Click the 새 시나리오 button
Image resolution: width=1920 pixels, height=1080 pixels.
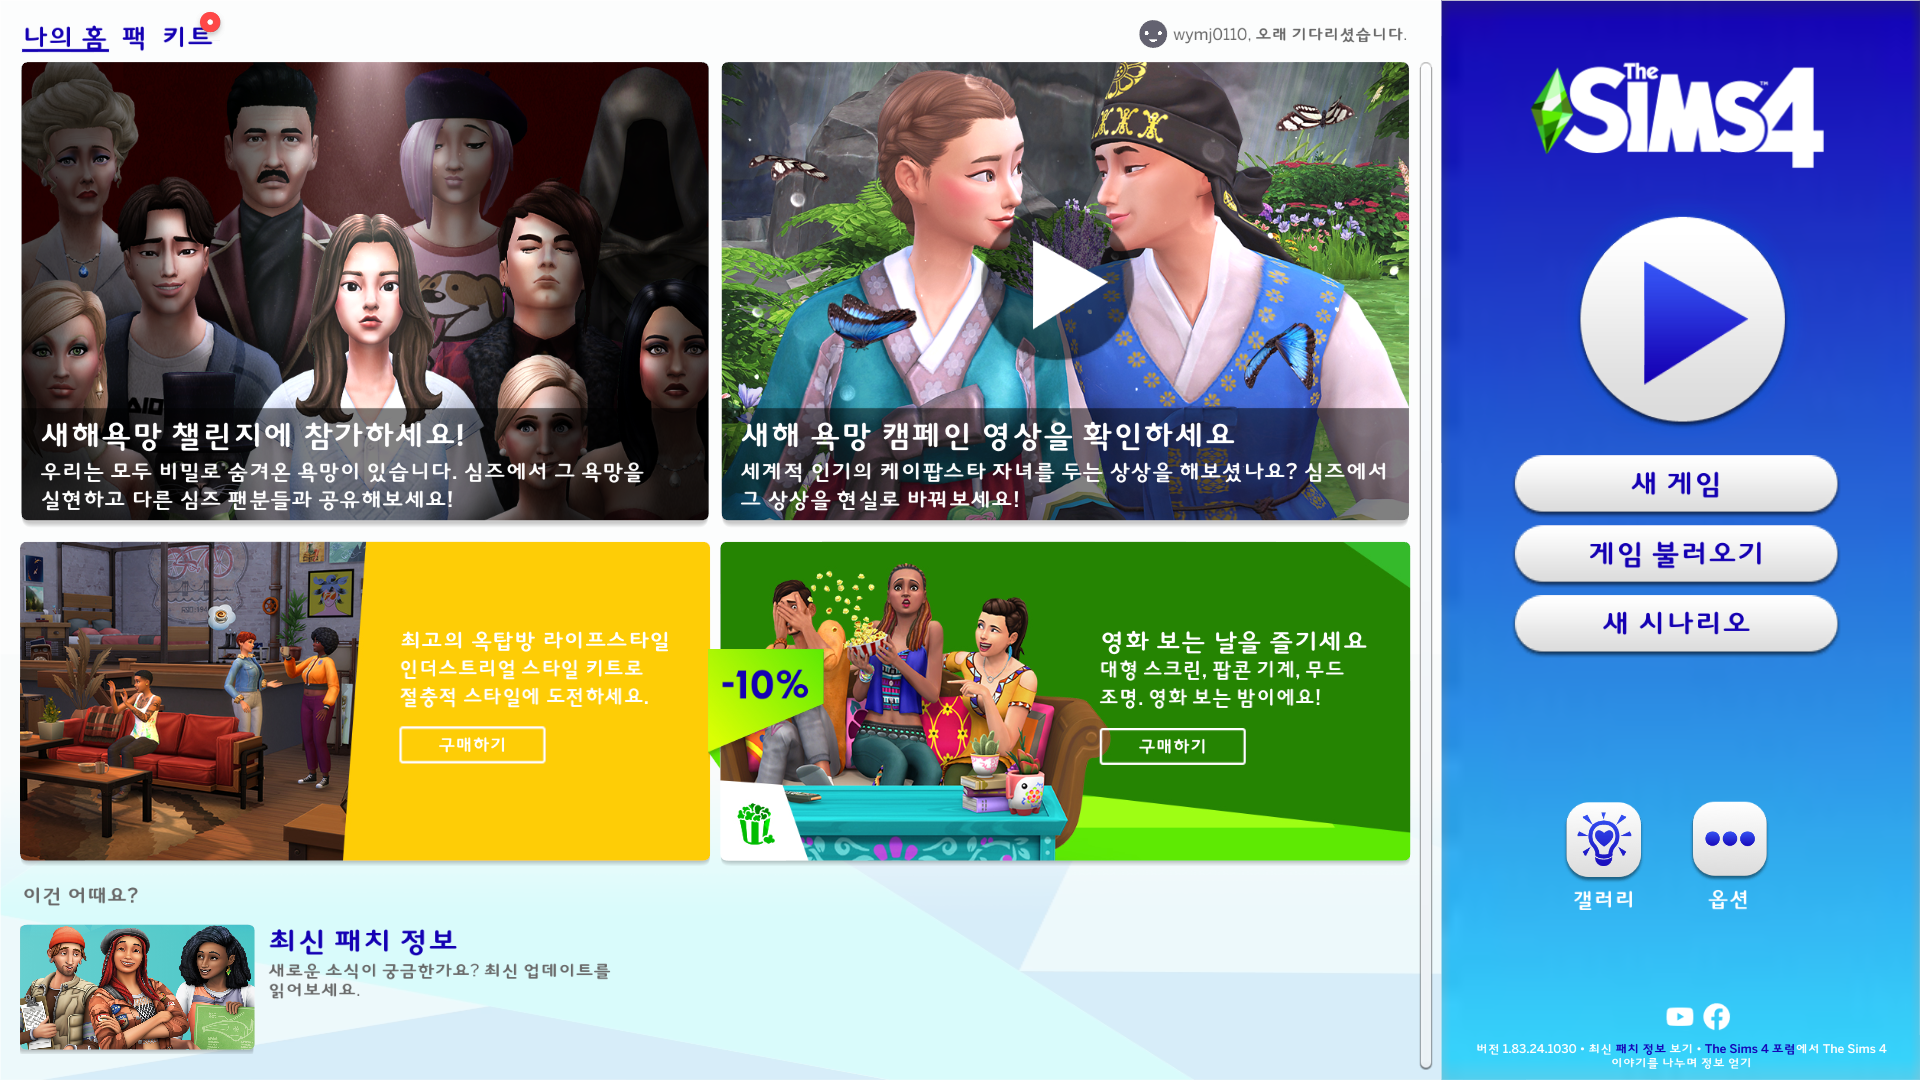pyautogui.click(x=1675, y=623)
